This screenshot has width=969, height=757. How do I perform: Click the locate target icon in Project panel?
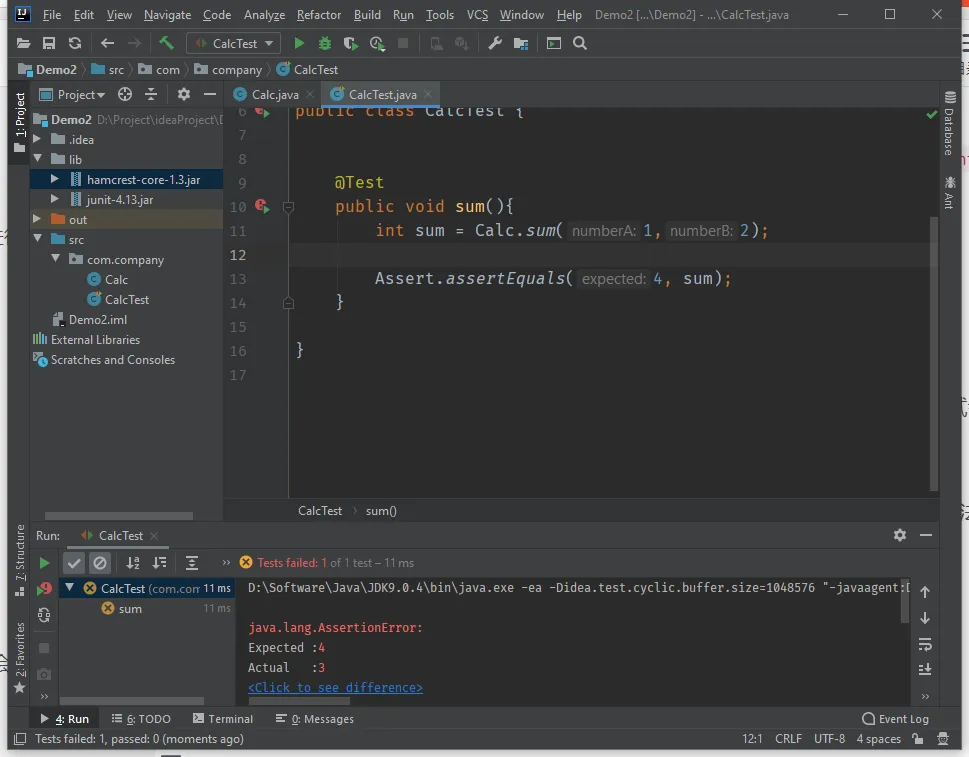point(125,94)
